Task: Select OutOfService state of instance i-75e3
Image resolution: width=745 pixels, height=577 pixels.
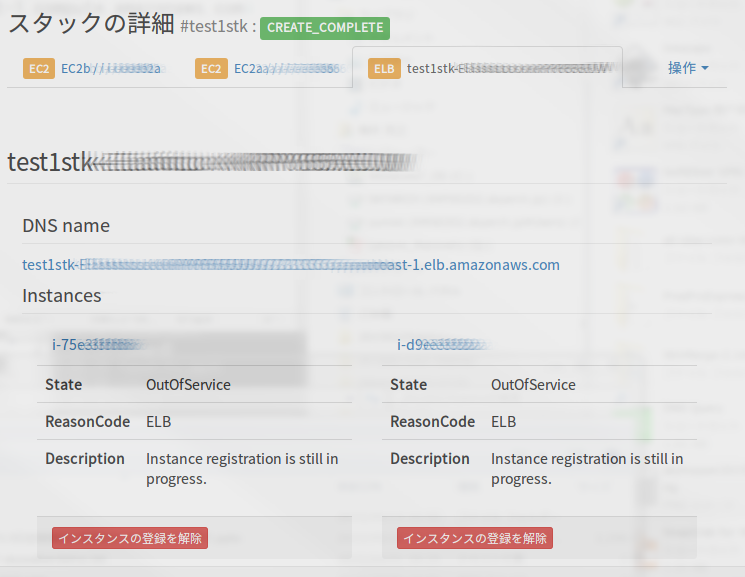Action: click(188, 385)
